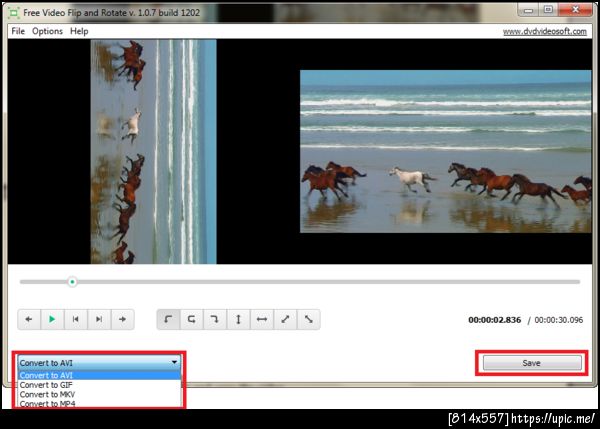Click the Save button

(532, 363)
